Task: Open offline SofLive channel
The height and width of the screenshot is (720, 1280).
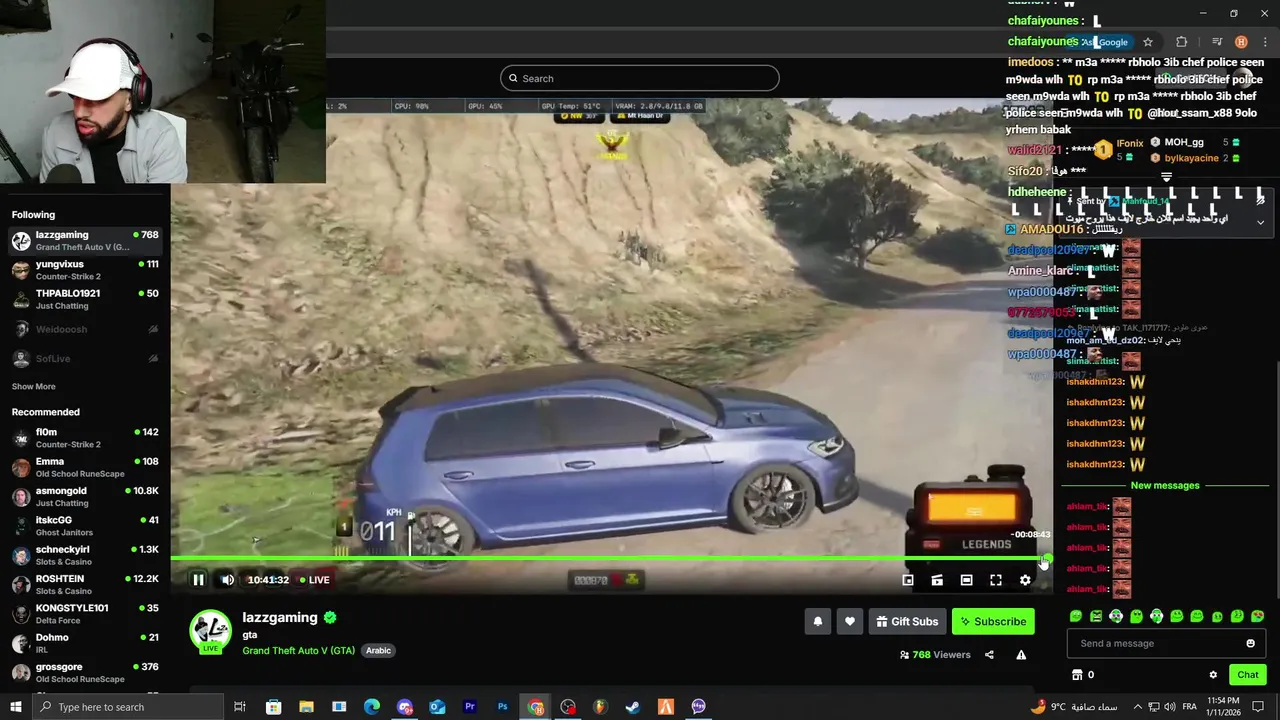Action: point(85,358)
